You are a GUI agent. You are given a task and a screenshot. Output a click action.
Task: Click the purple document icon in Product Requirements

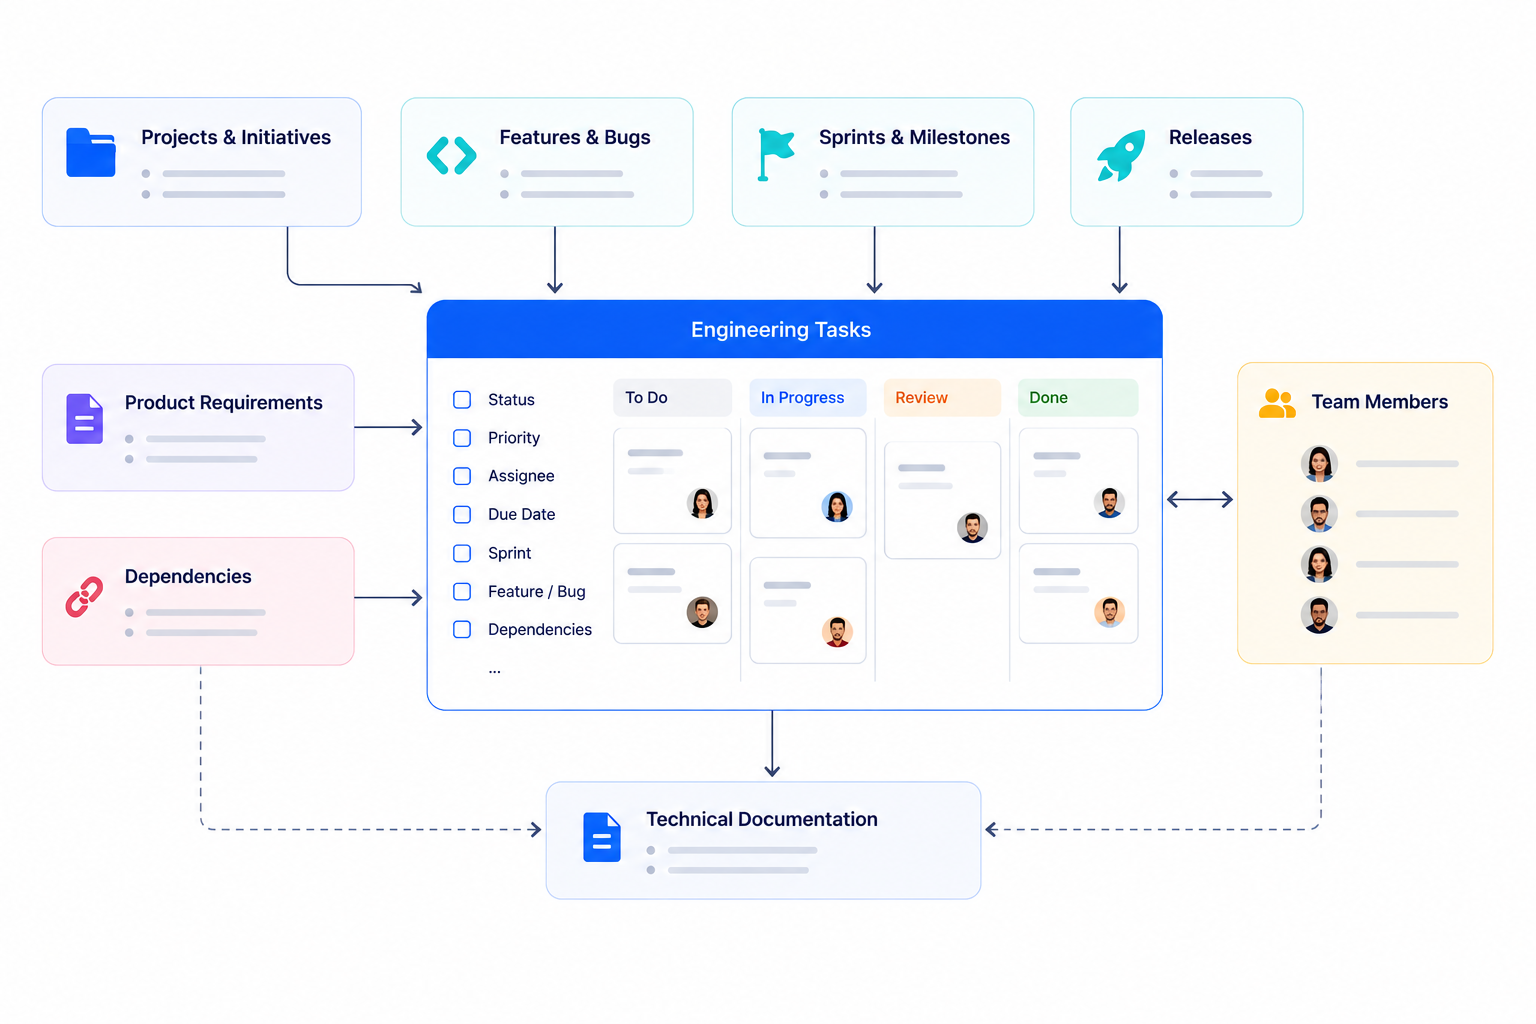85,419
